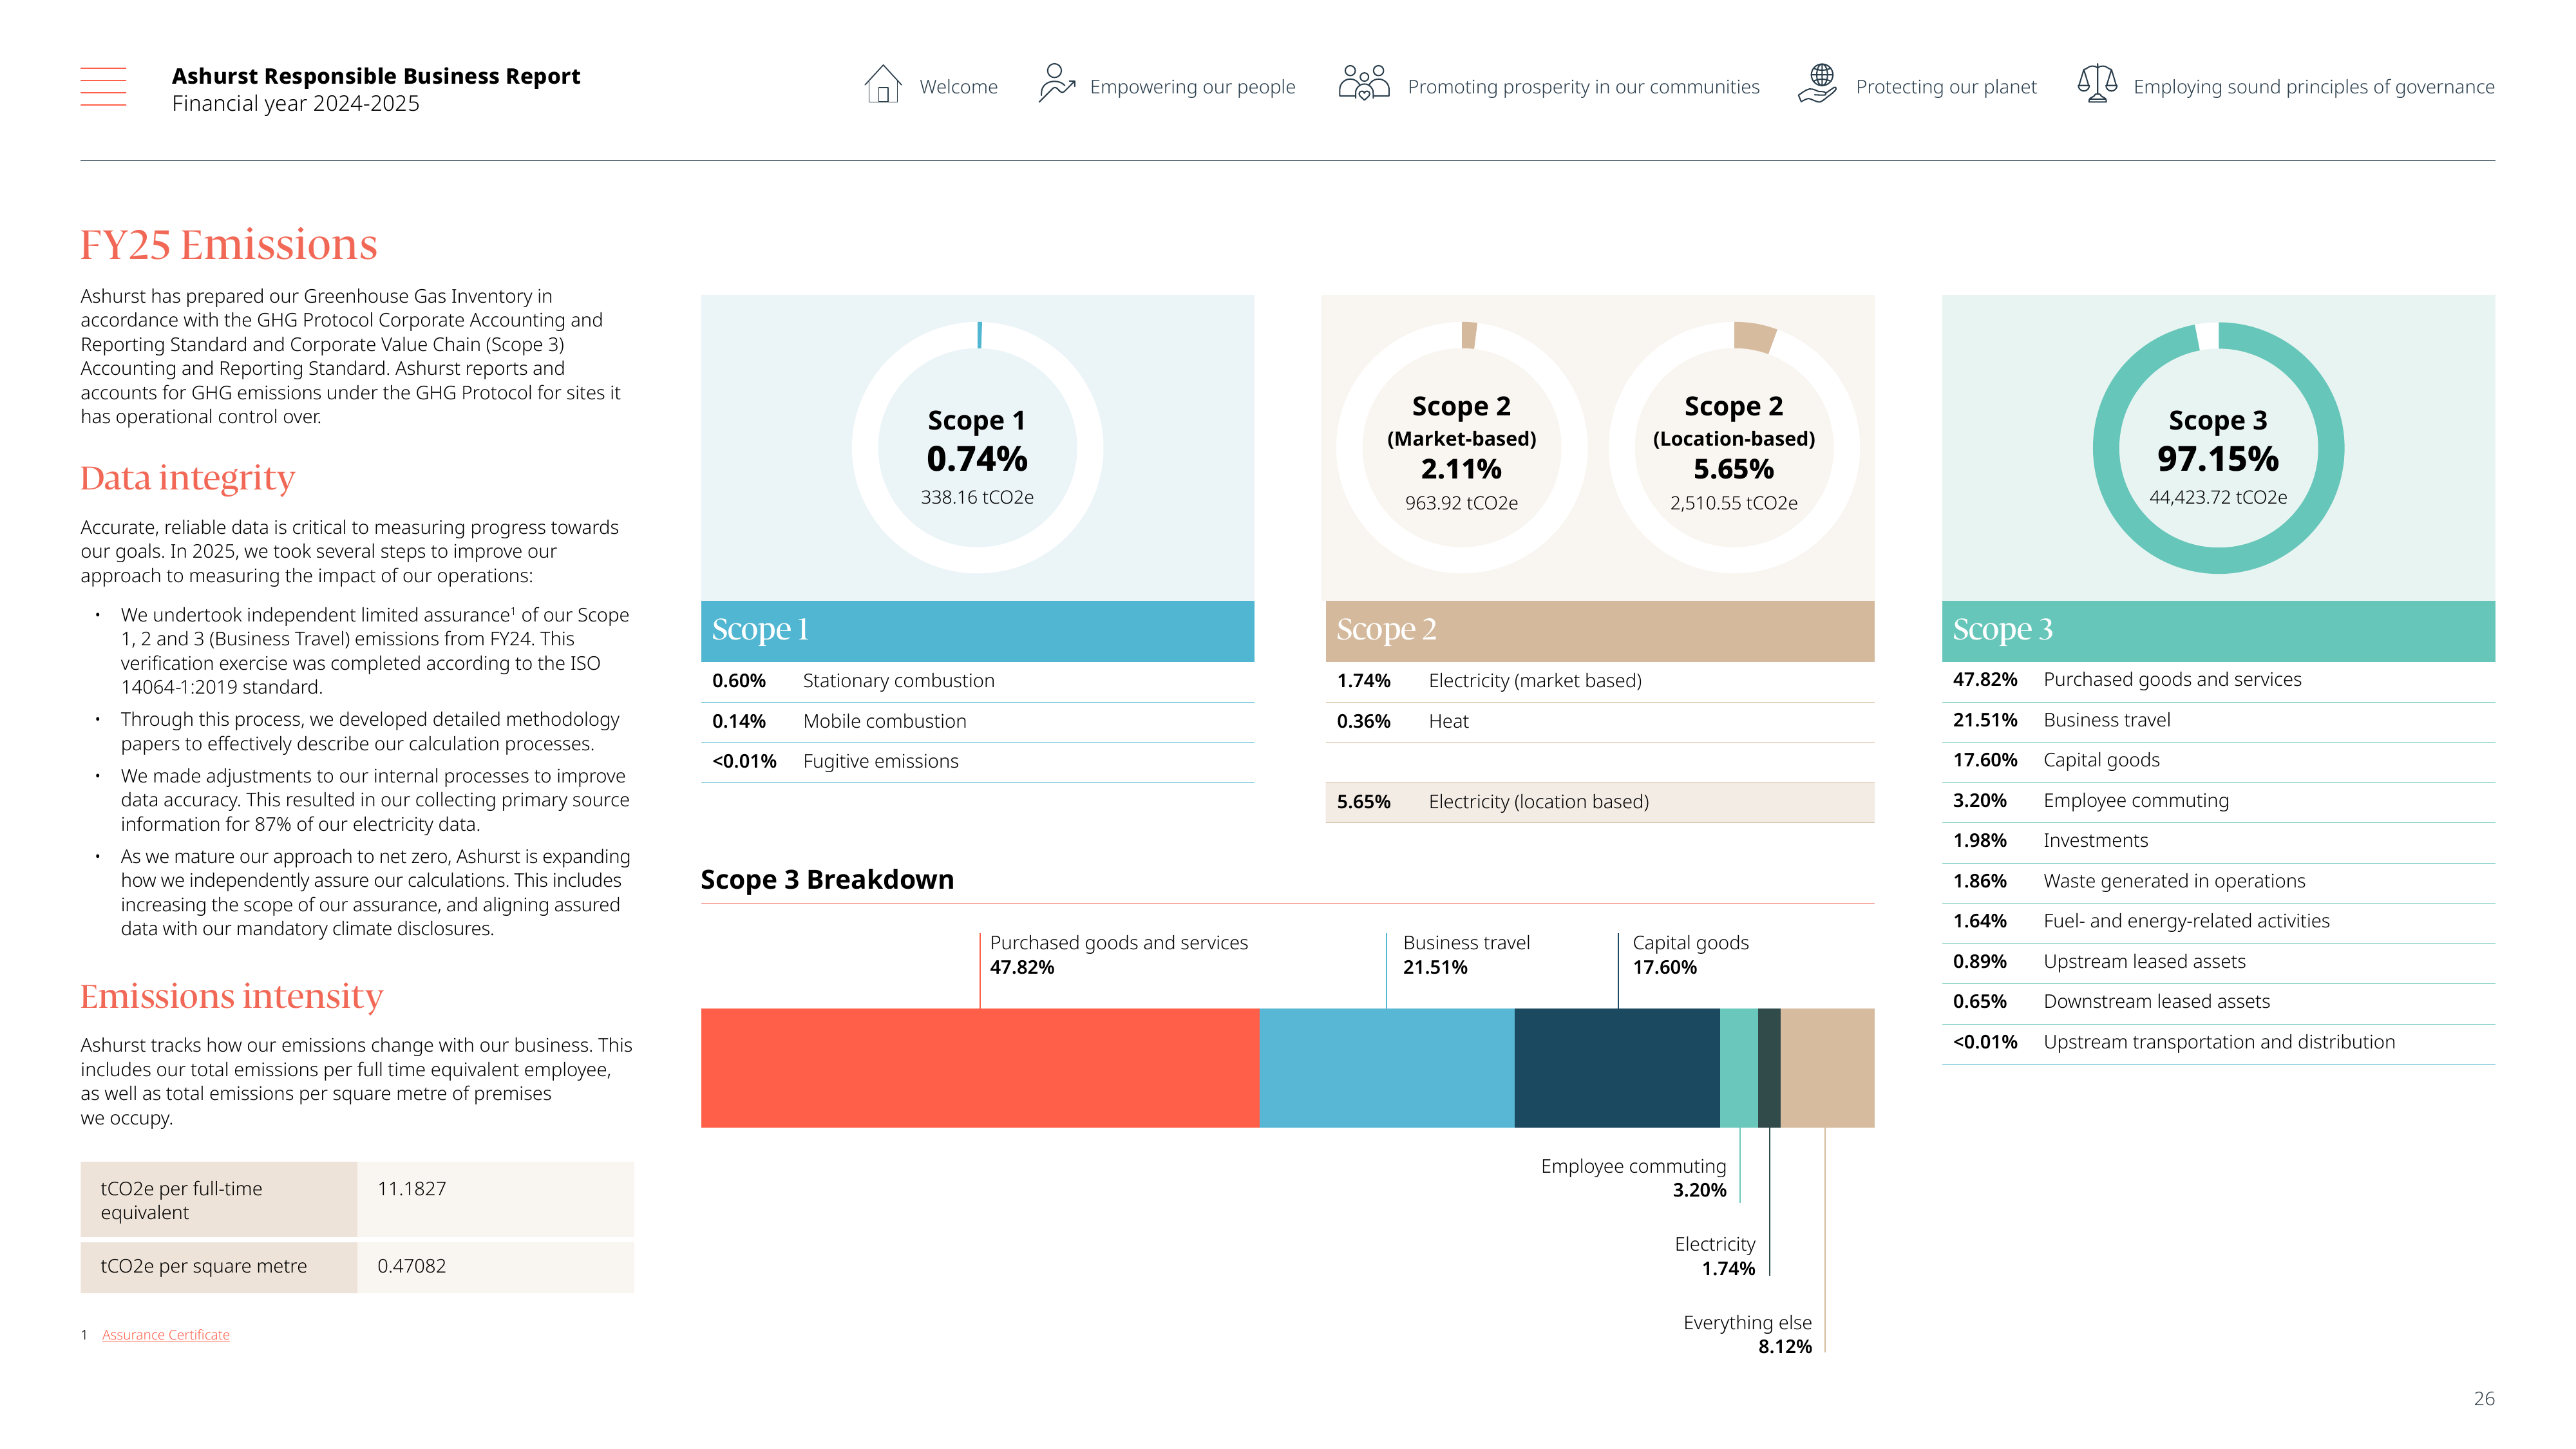
Task: Select the Heat 0.36% row
Action: [x=1600, y=721]
